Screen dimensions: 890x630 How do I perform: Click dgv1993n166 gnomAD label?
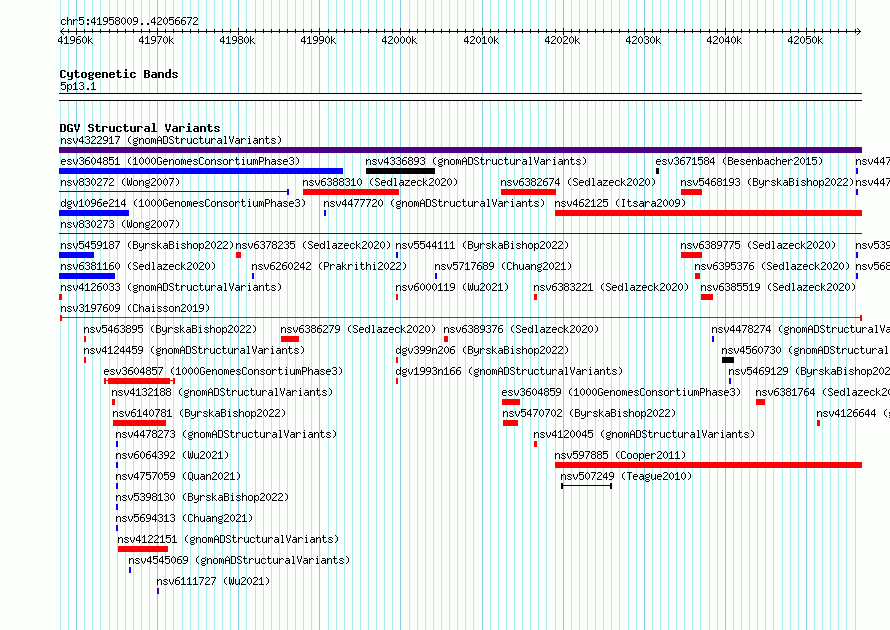tap(509, 371)
